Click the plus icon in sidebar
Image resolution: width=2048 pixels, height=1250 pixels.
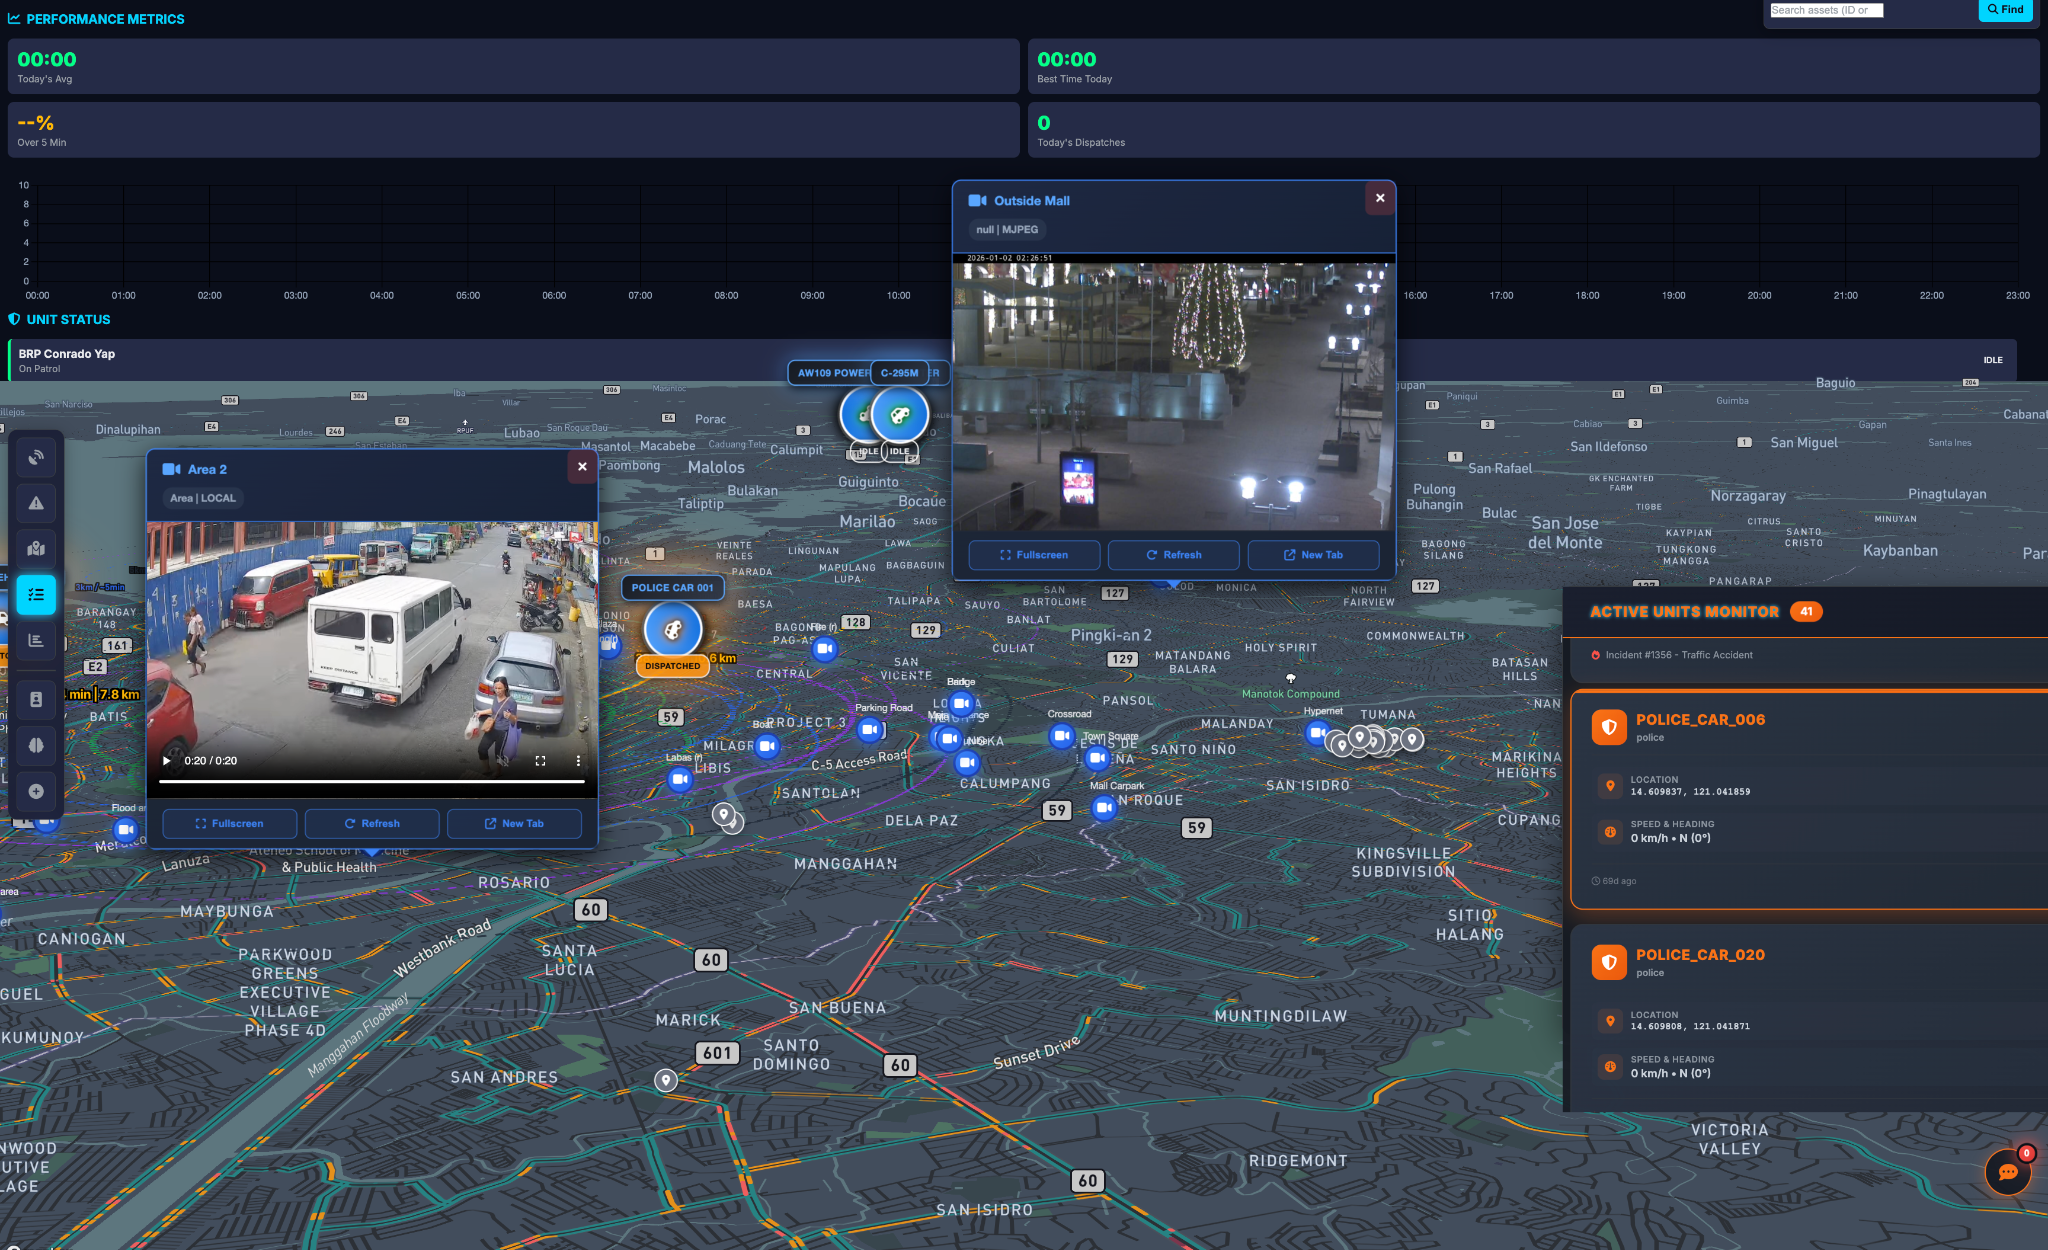(x=36, y=791)
